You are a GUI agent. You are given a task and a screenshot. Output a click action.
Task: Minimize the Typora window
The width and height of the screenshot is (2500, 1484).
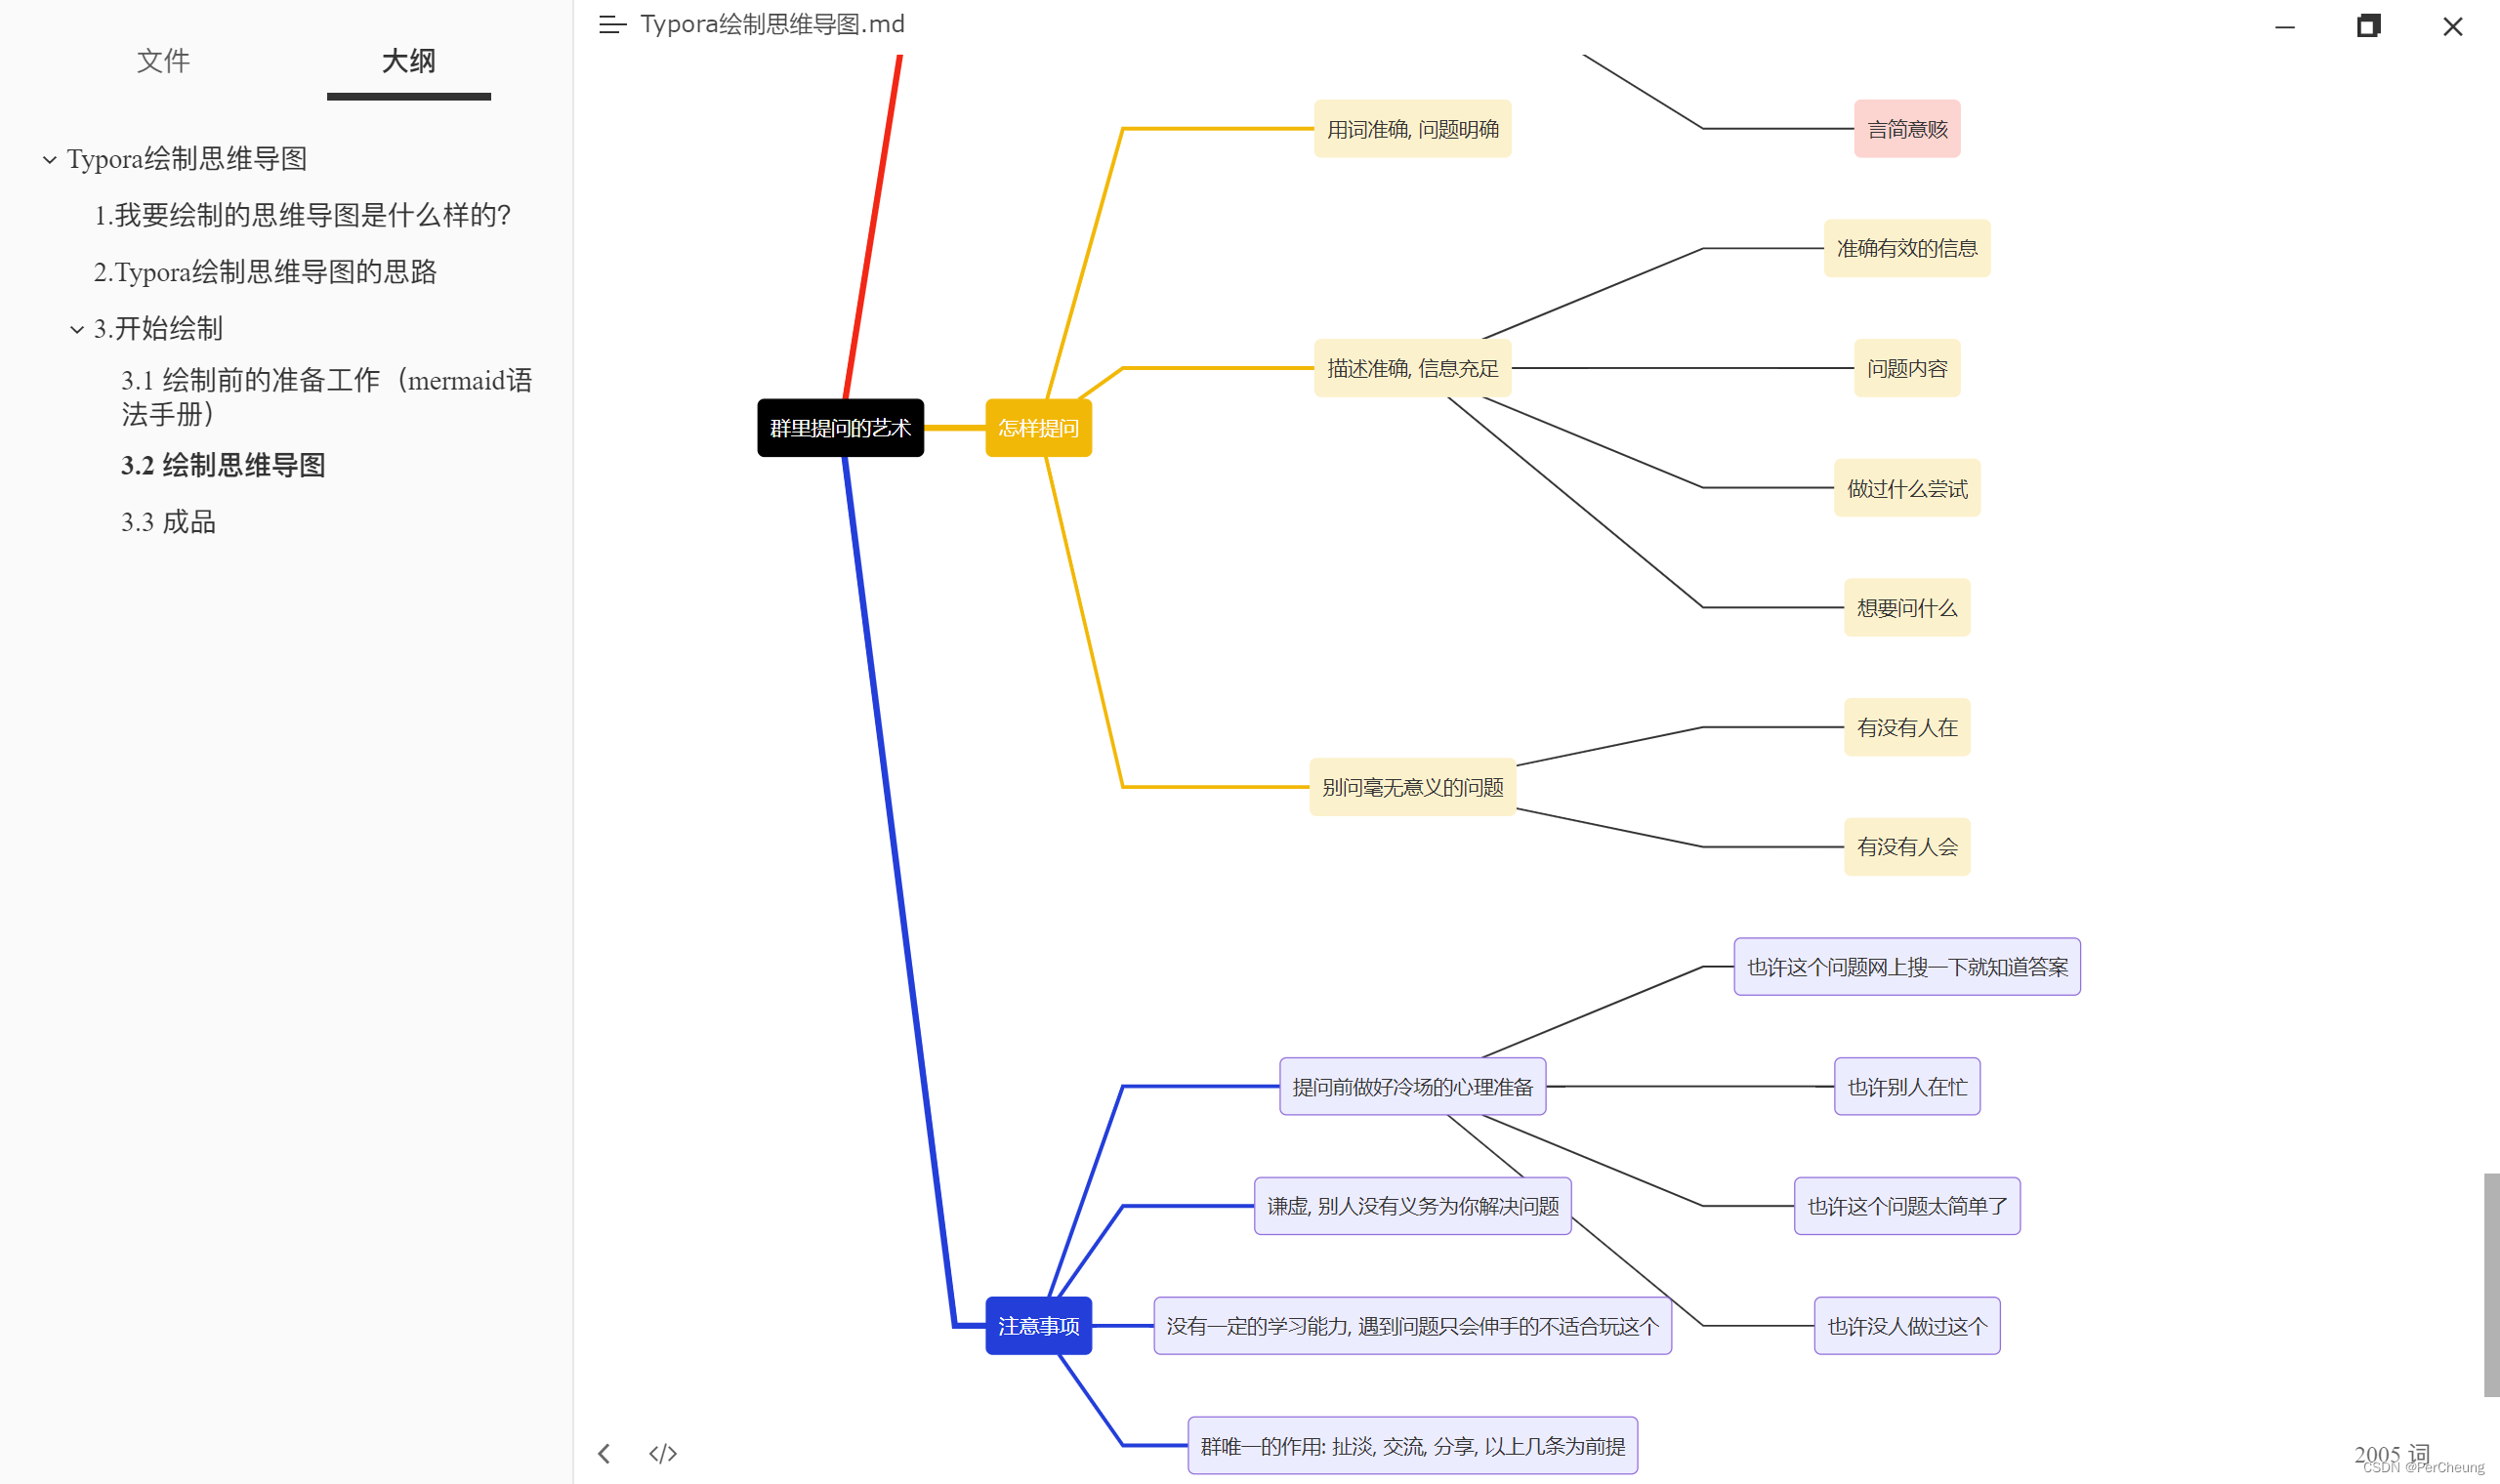tap(2285, 27)
